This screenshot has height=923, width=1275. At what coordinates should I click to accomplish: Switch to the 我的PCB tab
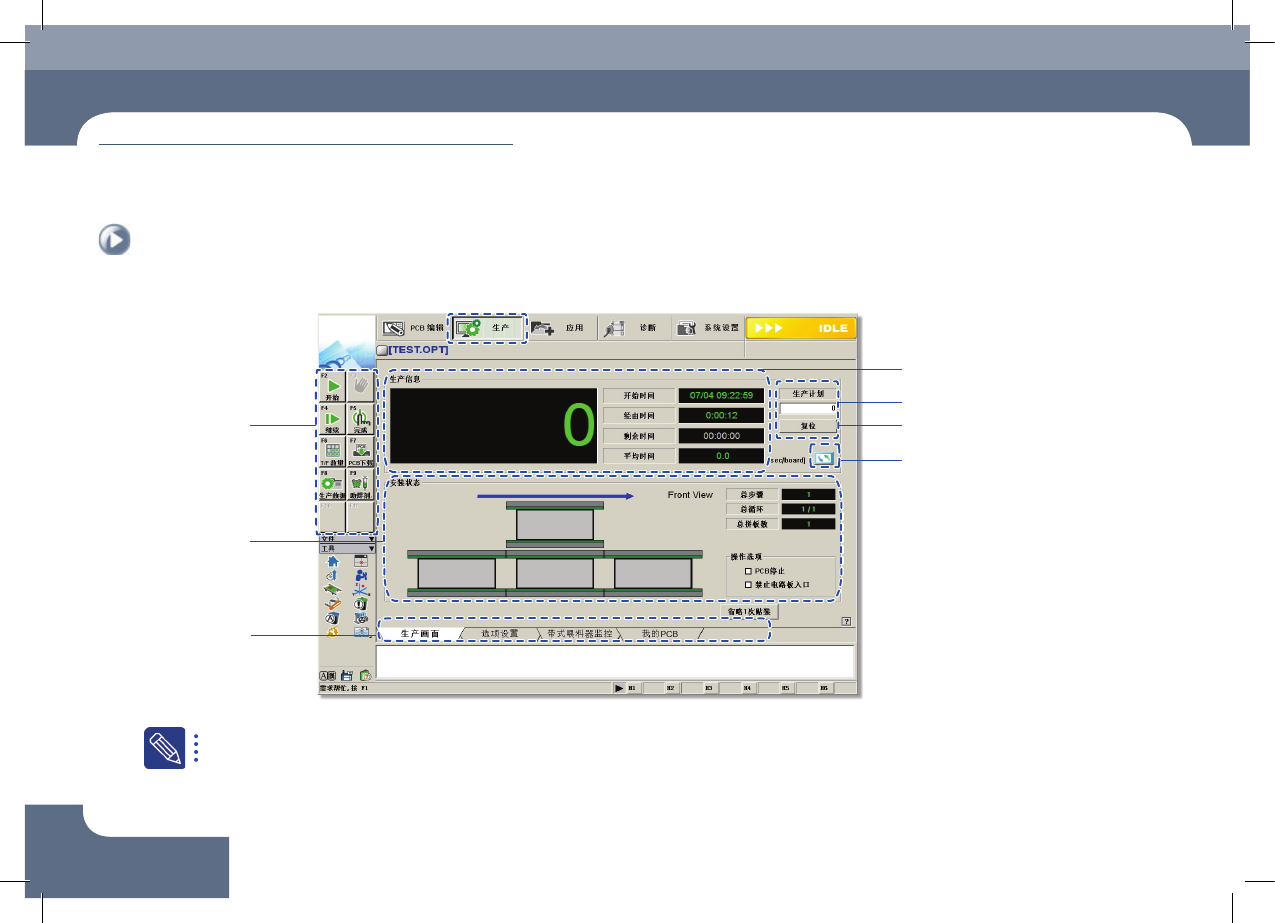[x=660, y=634]
